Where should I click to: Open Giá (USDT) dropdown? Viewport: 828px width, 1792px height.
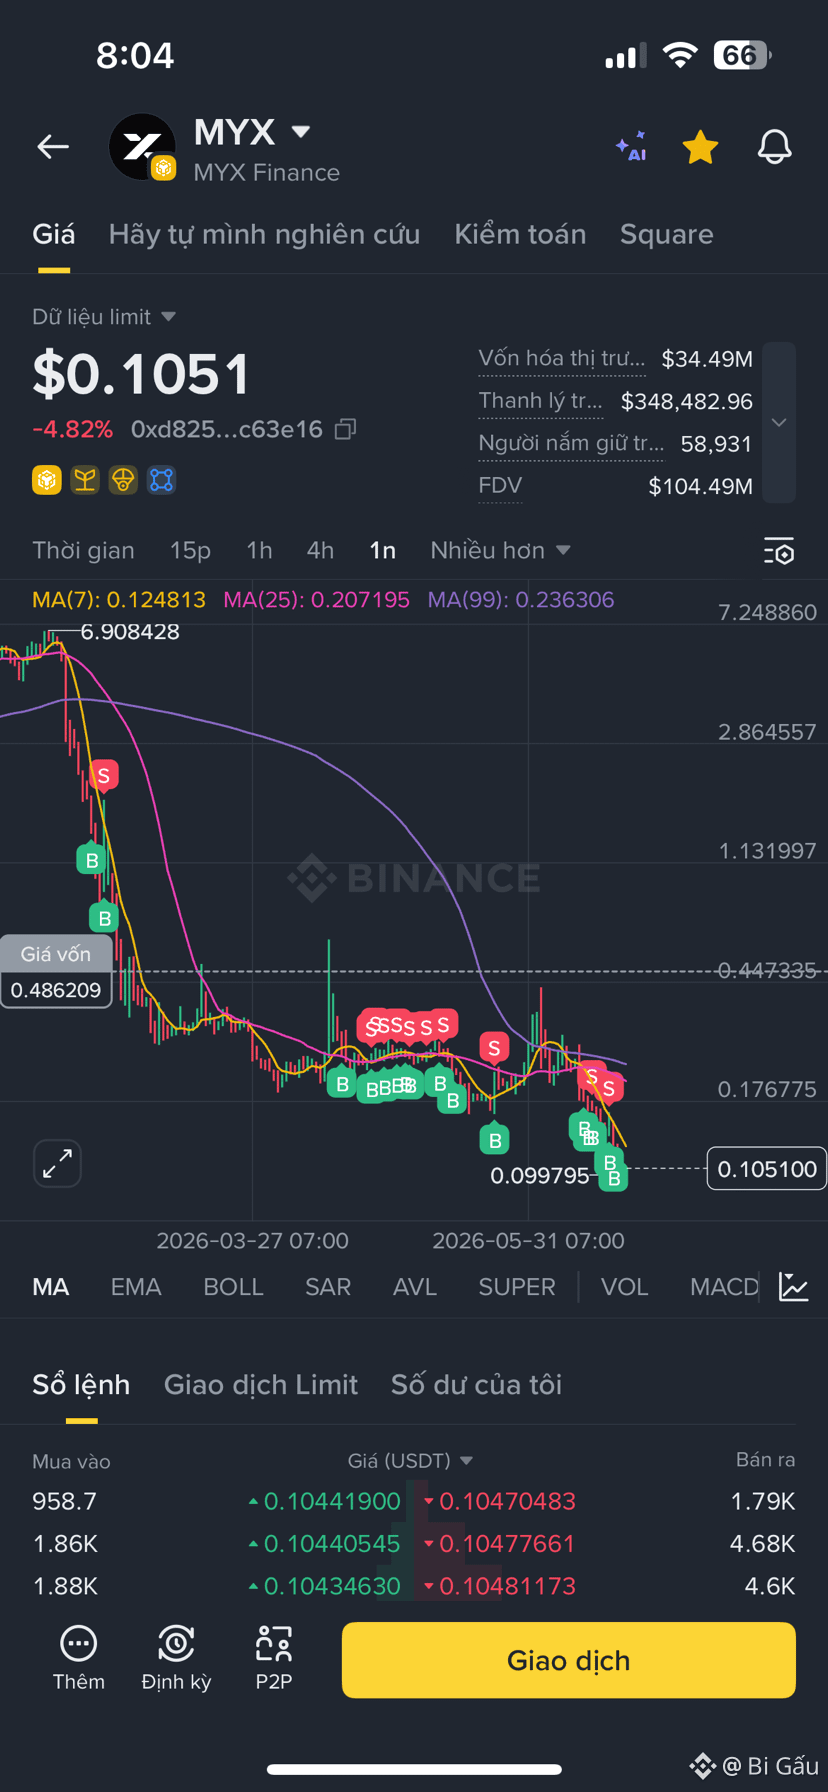[410, 1461]
